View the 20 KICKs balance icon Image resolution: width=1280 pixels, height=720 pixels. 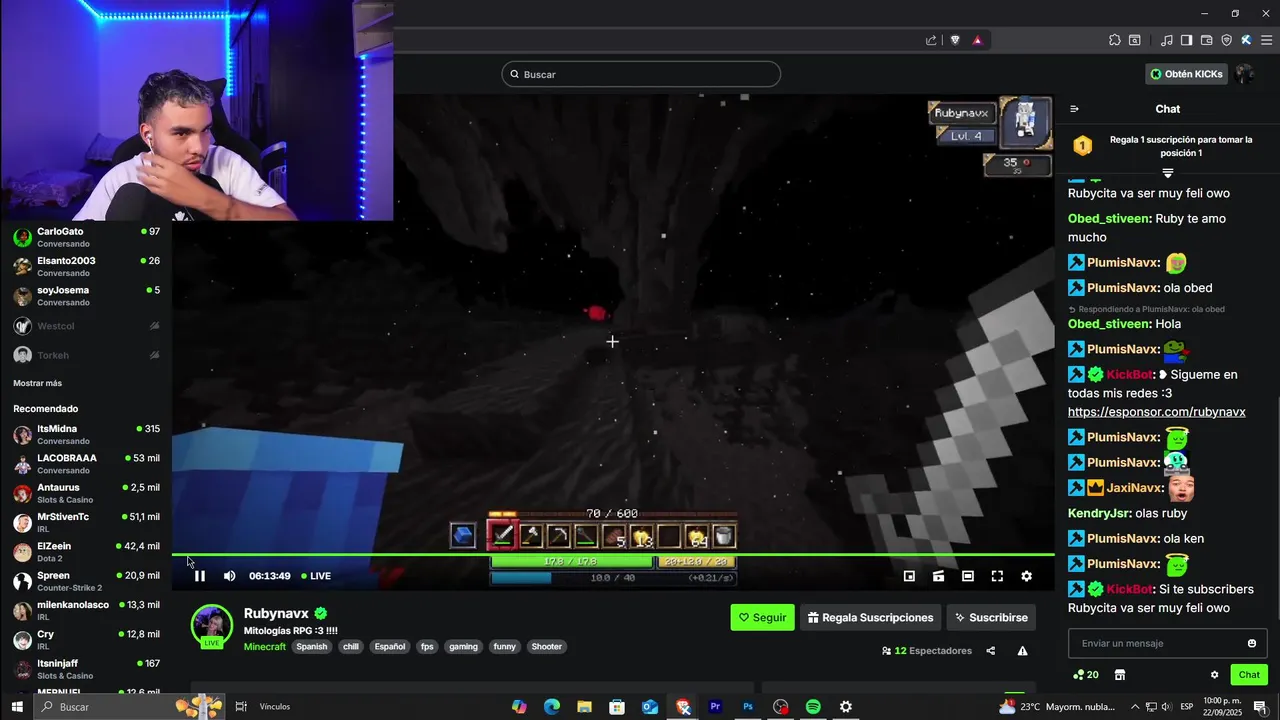1086,675
